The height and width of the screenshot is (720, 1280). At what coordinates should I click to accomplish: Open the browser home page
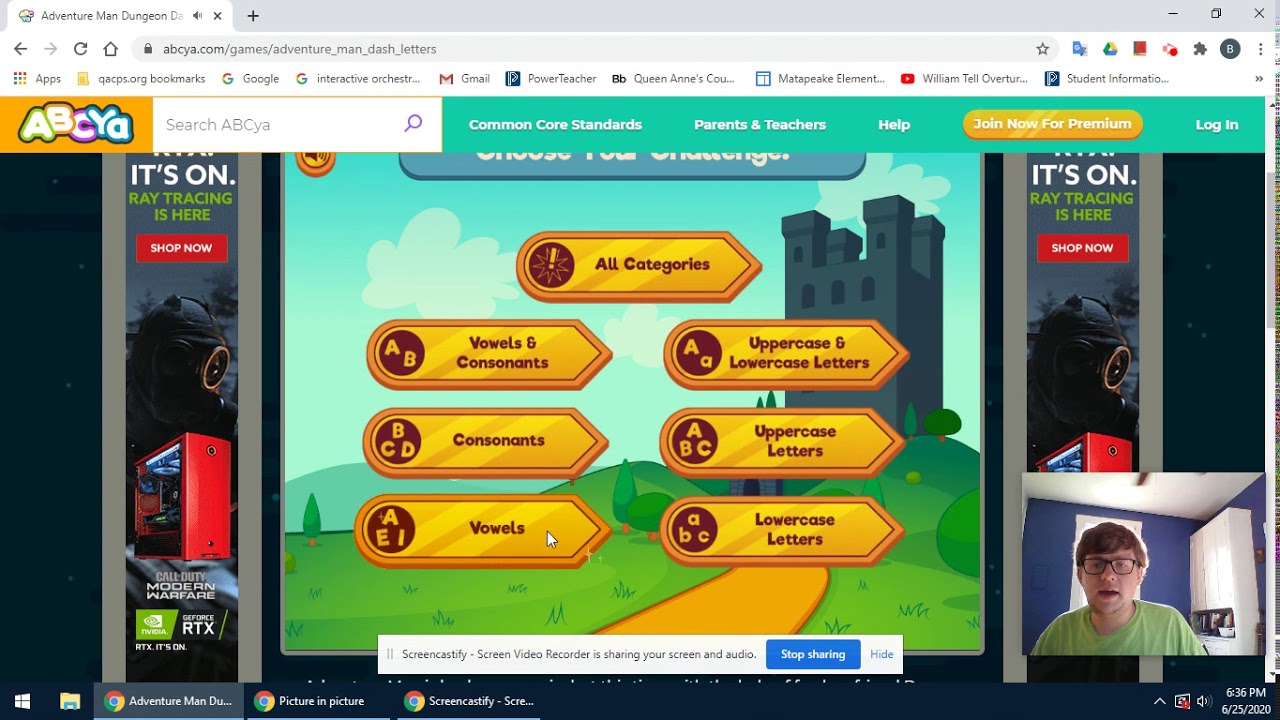pos(111,49)
